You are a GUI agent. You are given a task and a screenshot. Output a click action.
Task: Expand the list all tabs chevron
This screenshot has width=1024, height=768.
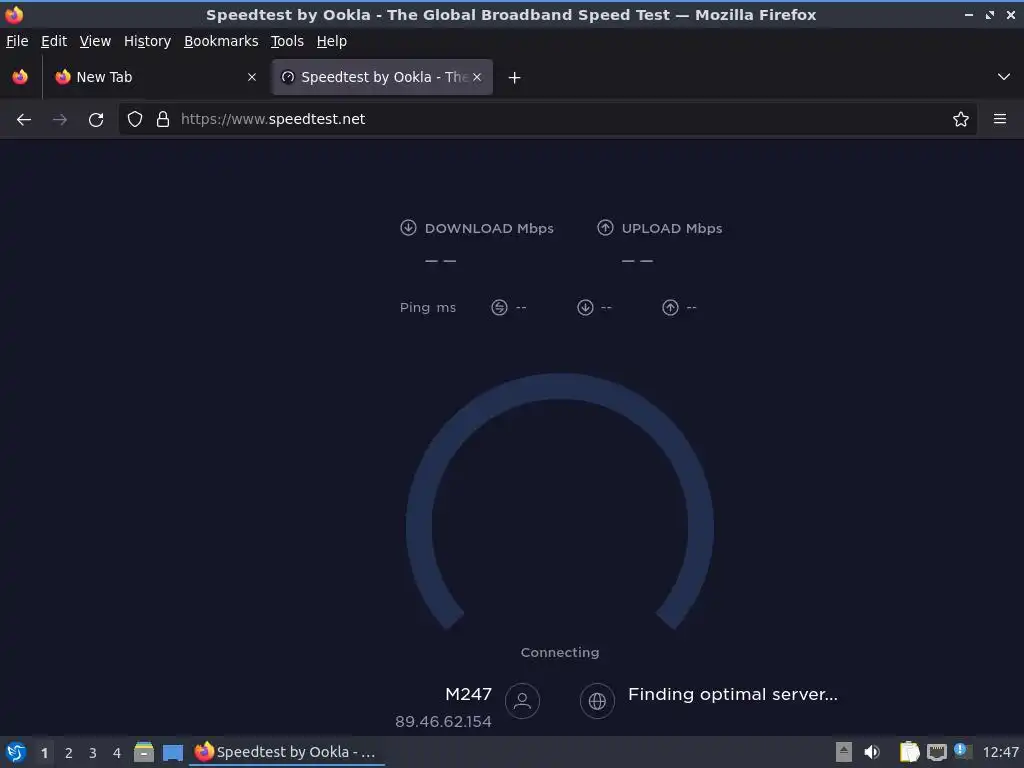point(1003,77)
